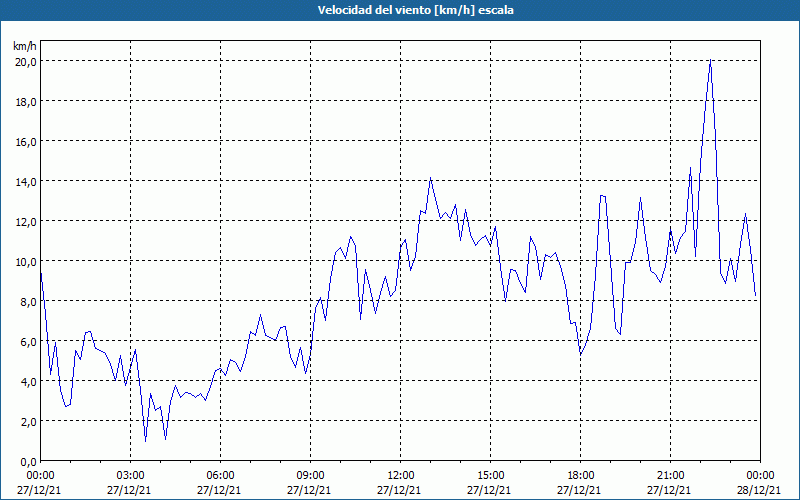Image resolution: width=800 pixels, height=500 pixels.
Task: Click the 09:00 time label
Action: (310, 476)
